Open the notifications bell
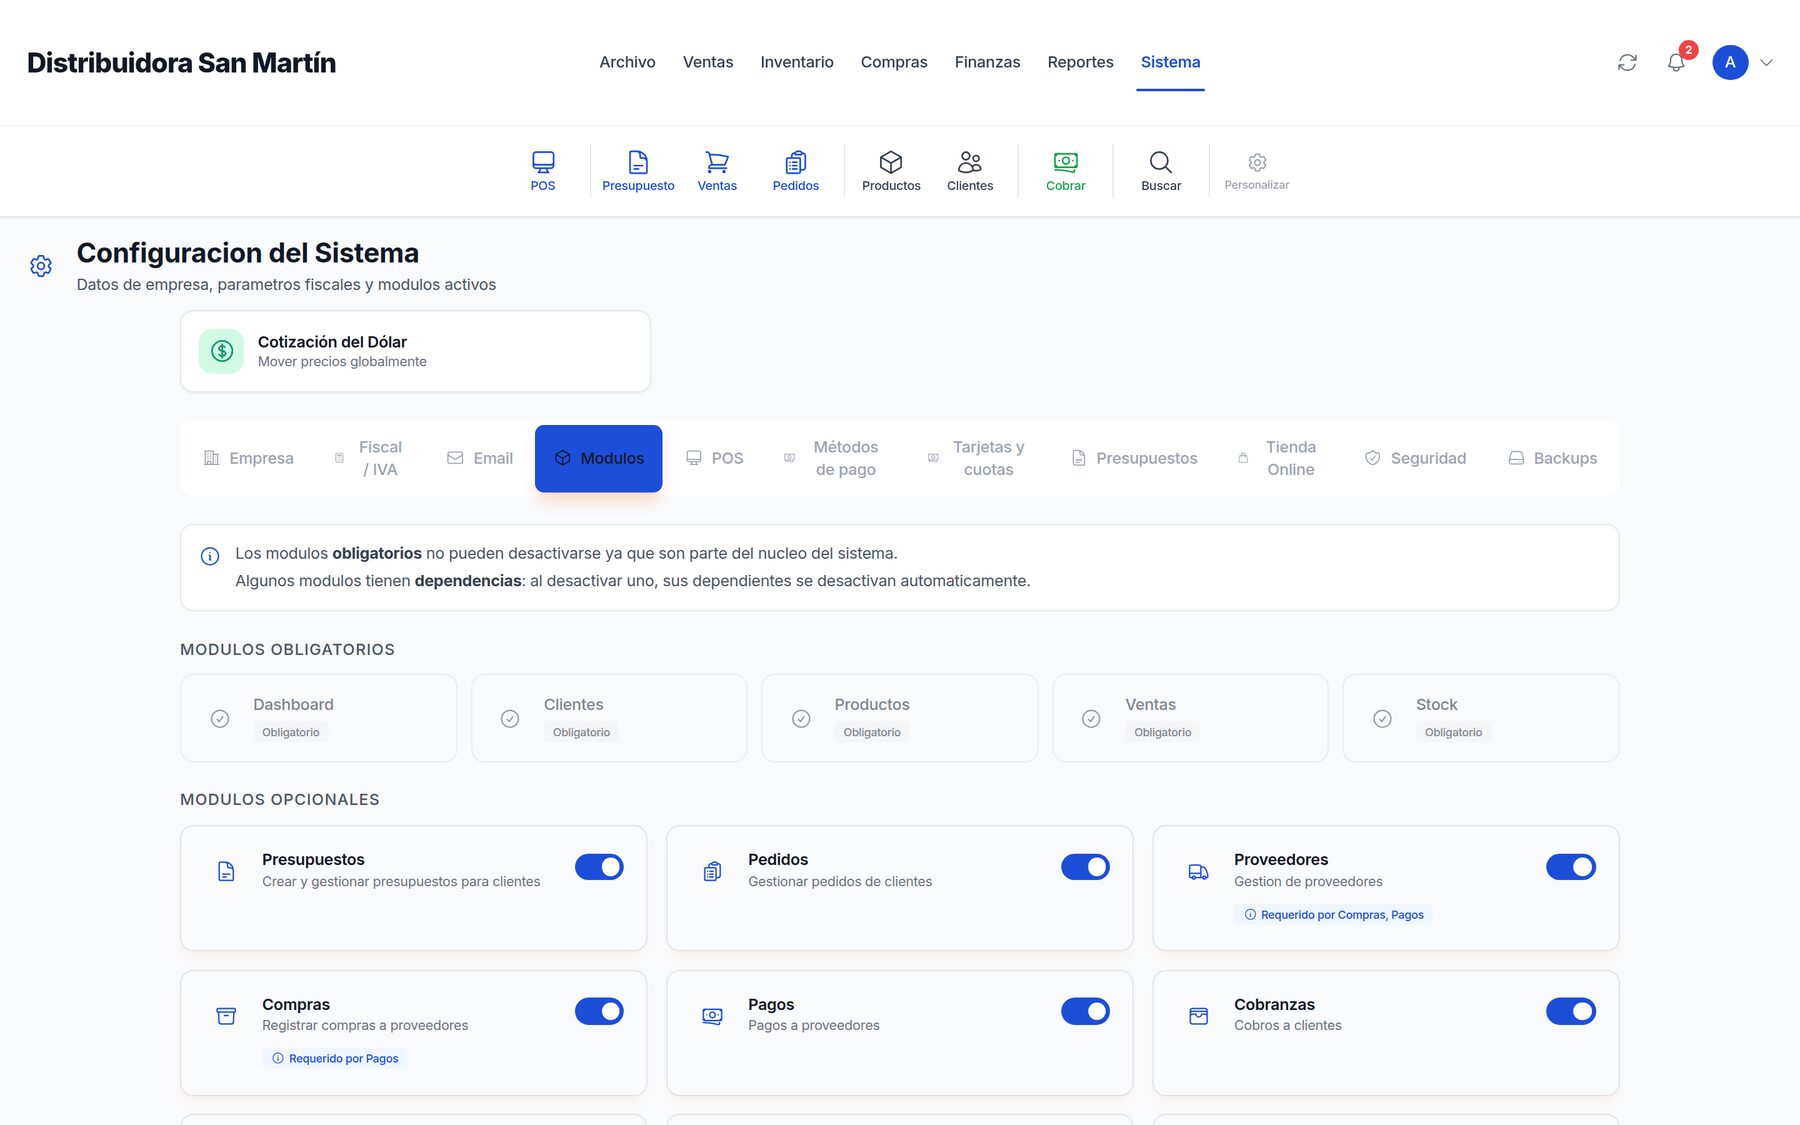 point(1676,62)
